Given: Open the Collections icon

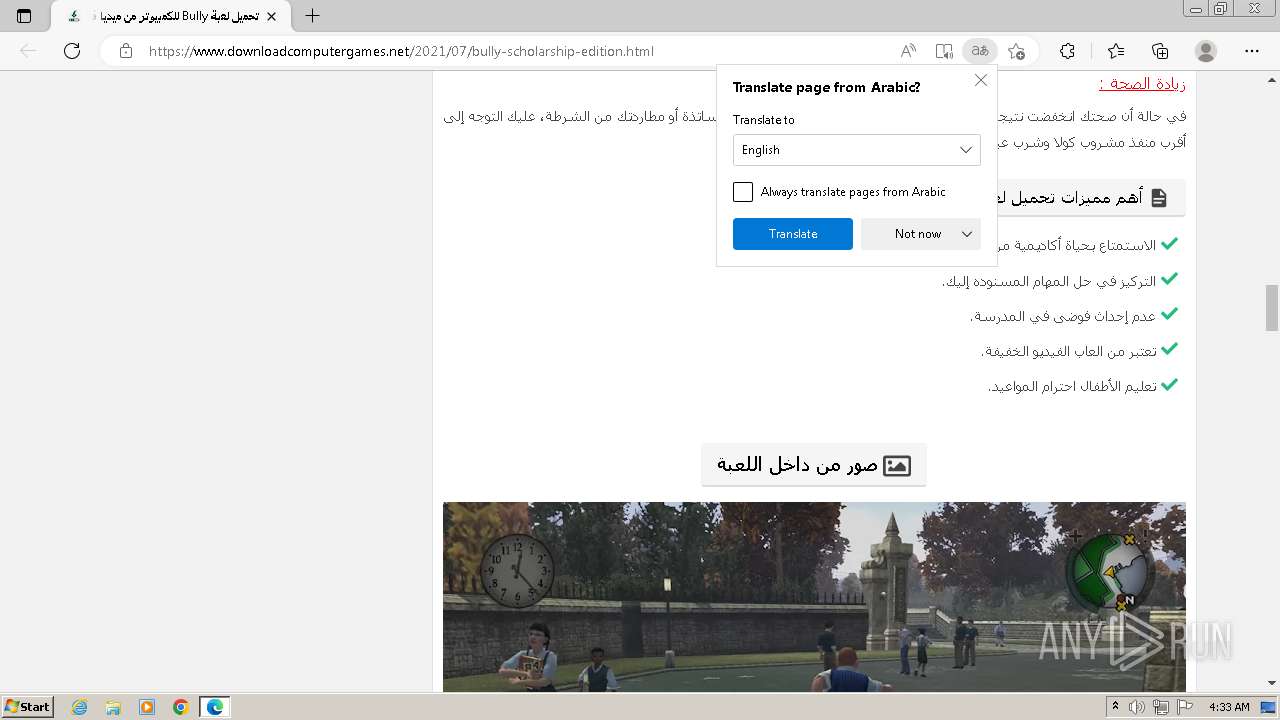Looking at the screenshot, I should pyautogui.click(x=1160, y=51).
